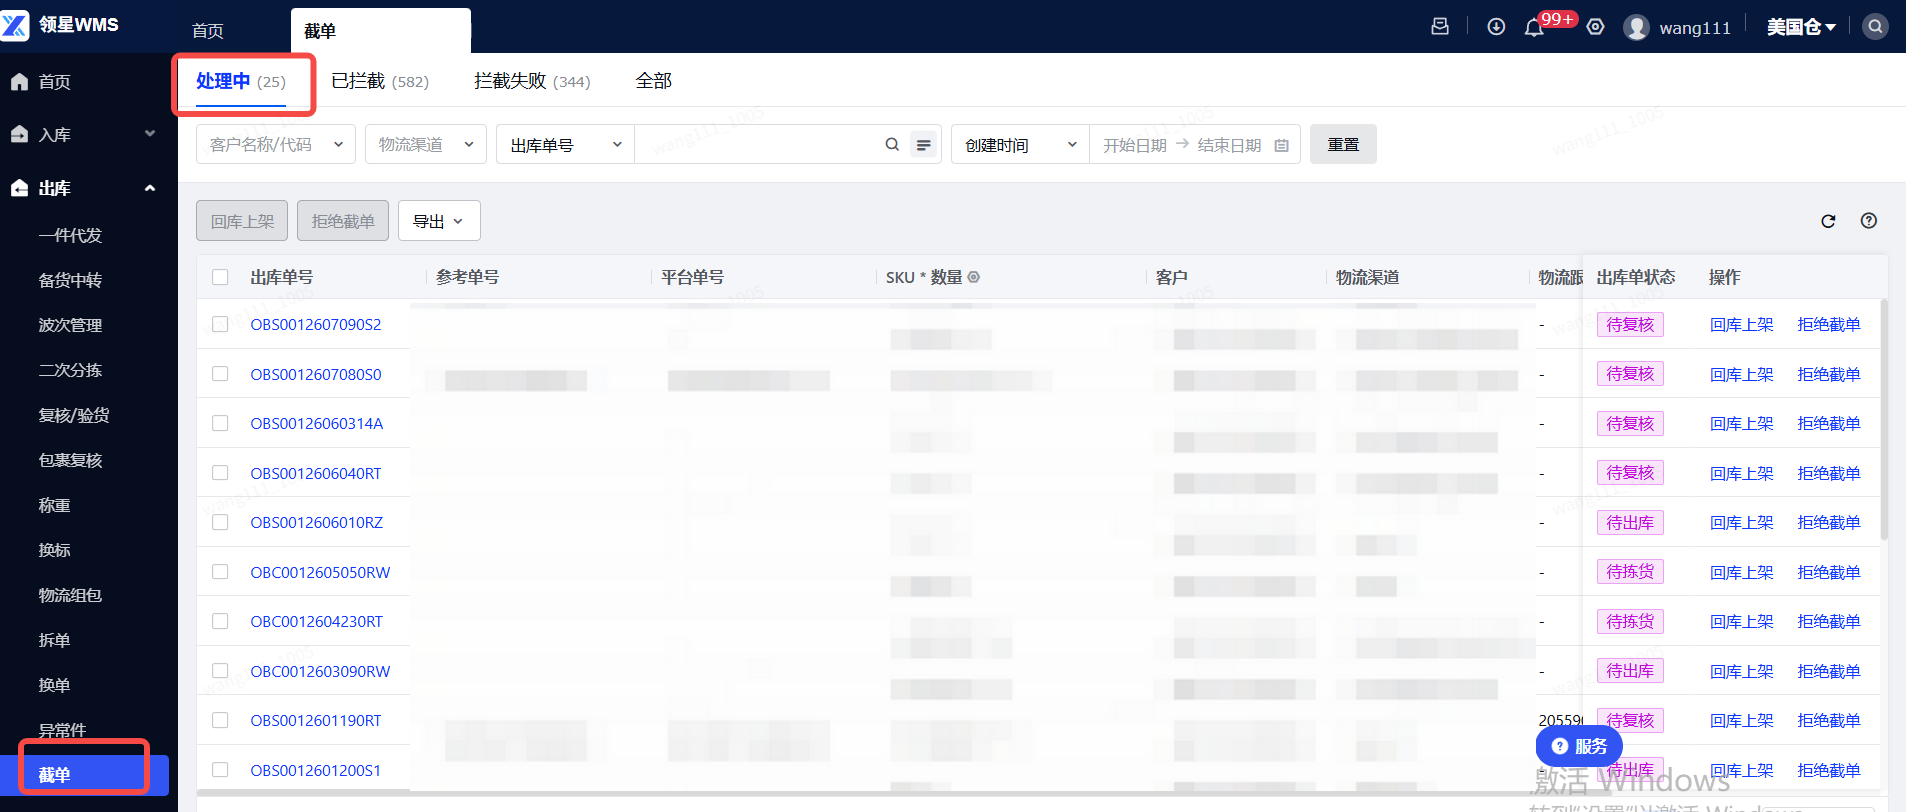
Task: Open the settings gear icon in header
Action: tap(1596, 27)
